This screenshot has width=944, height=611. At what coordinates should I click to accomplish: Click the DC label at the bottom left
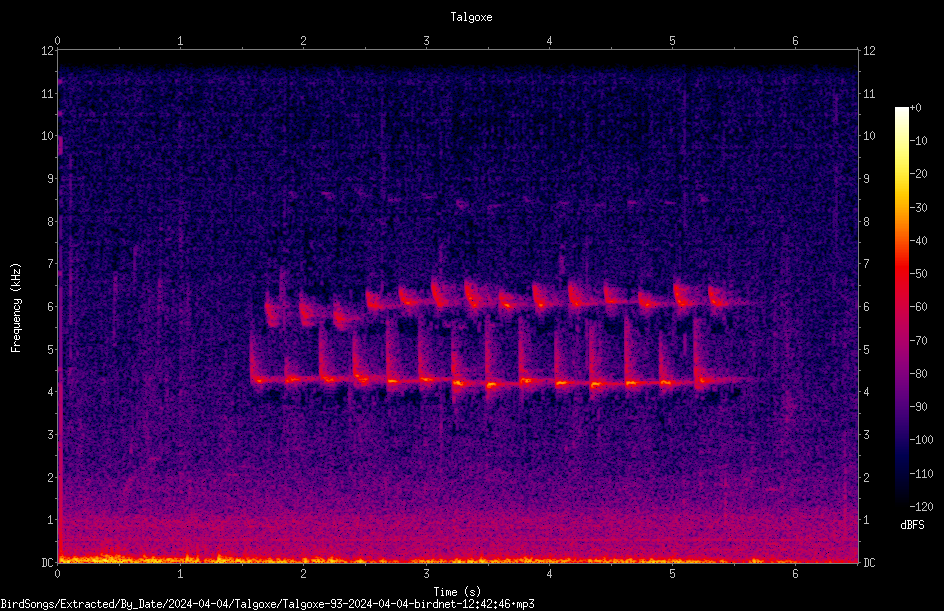[x=48, y=562]
